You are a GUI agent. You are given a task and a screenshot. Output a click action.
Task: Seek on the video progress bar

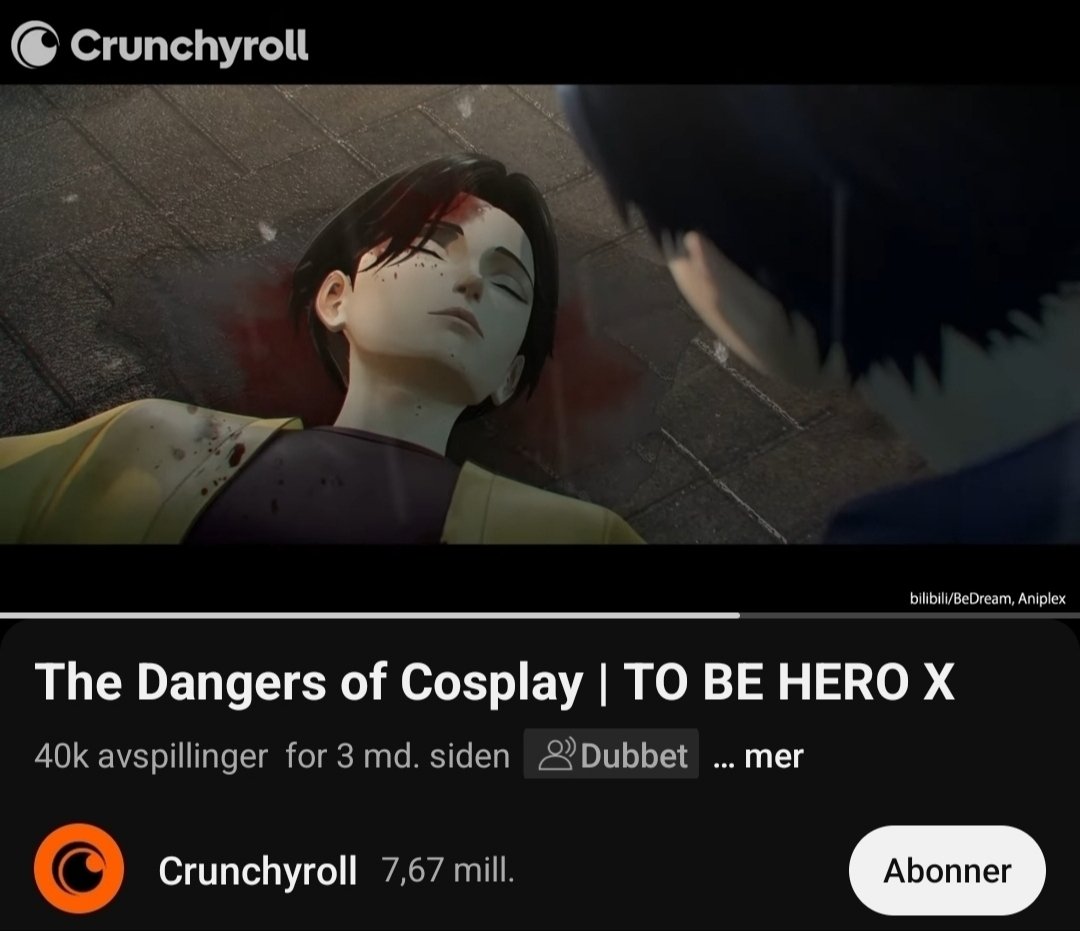(x=540, y=615)
